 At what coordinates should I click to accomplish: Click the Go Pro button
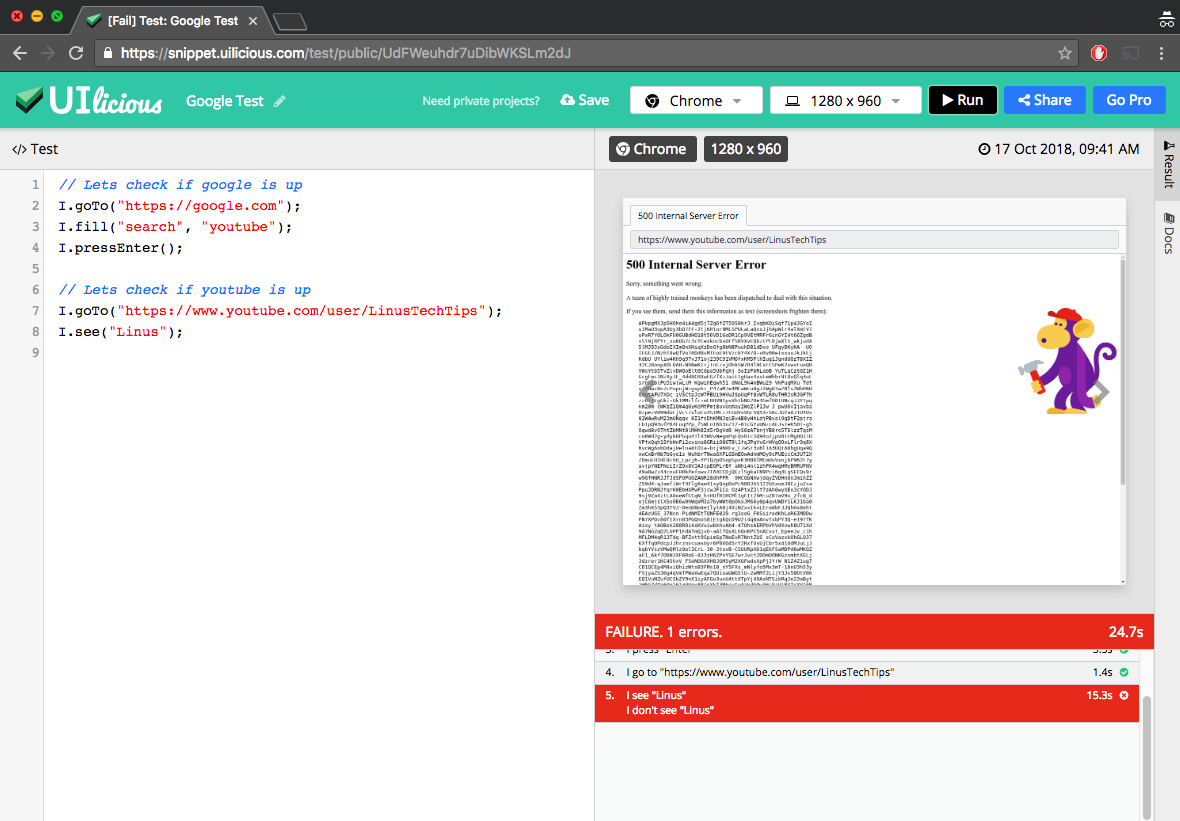point(1129,100)
